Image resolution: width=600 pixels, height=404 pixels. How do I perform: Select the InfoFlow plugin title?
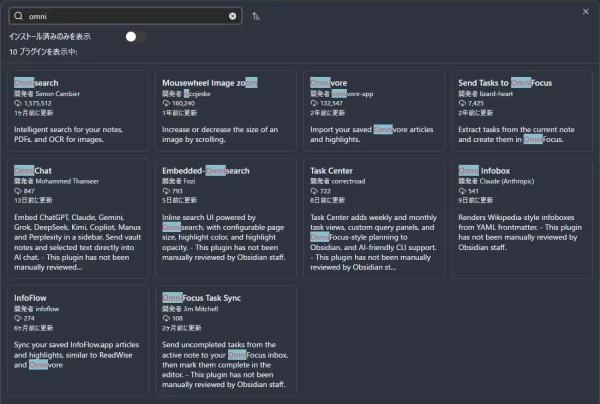(x=30, y=298)
